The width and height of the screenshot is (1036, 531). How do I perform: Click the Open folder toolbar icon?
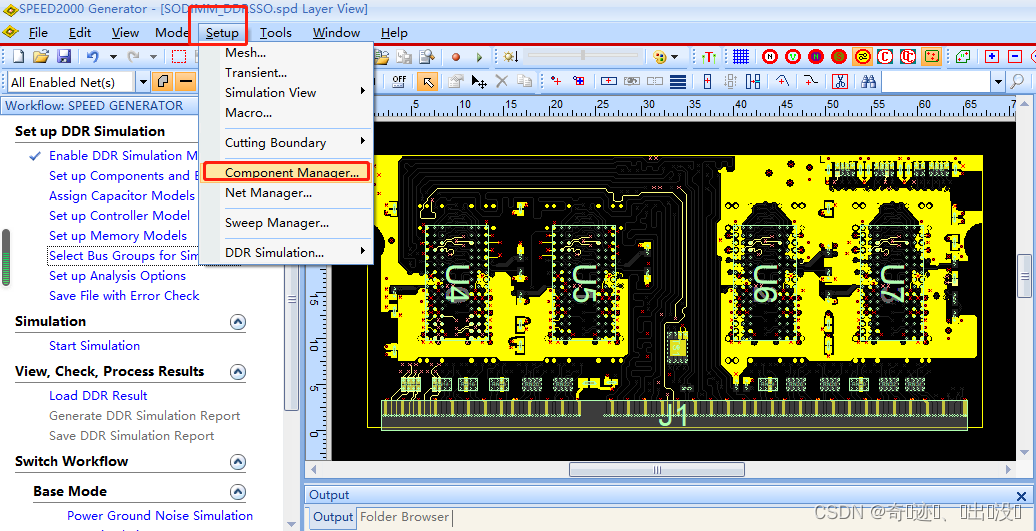pos(41,57)
